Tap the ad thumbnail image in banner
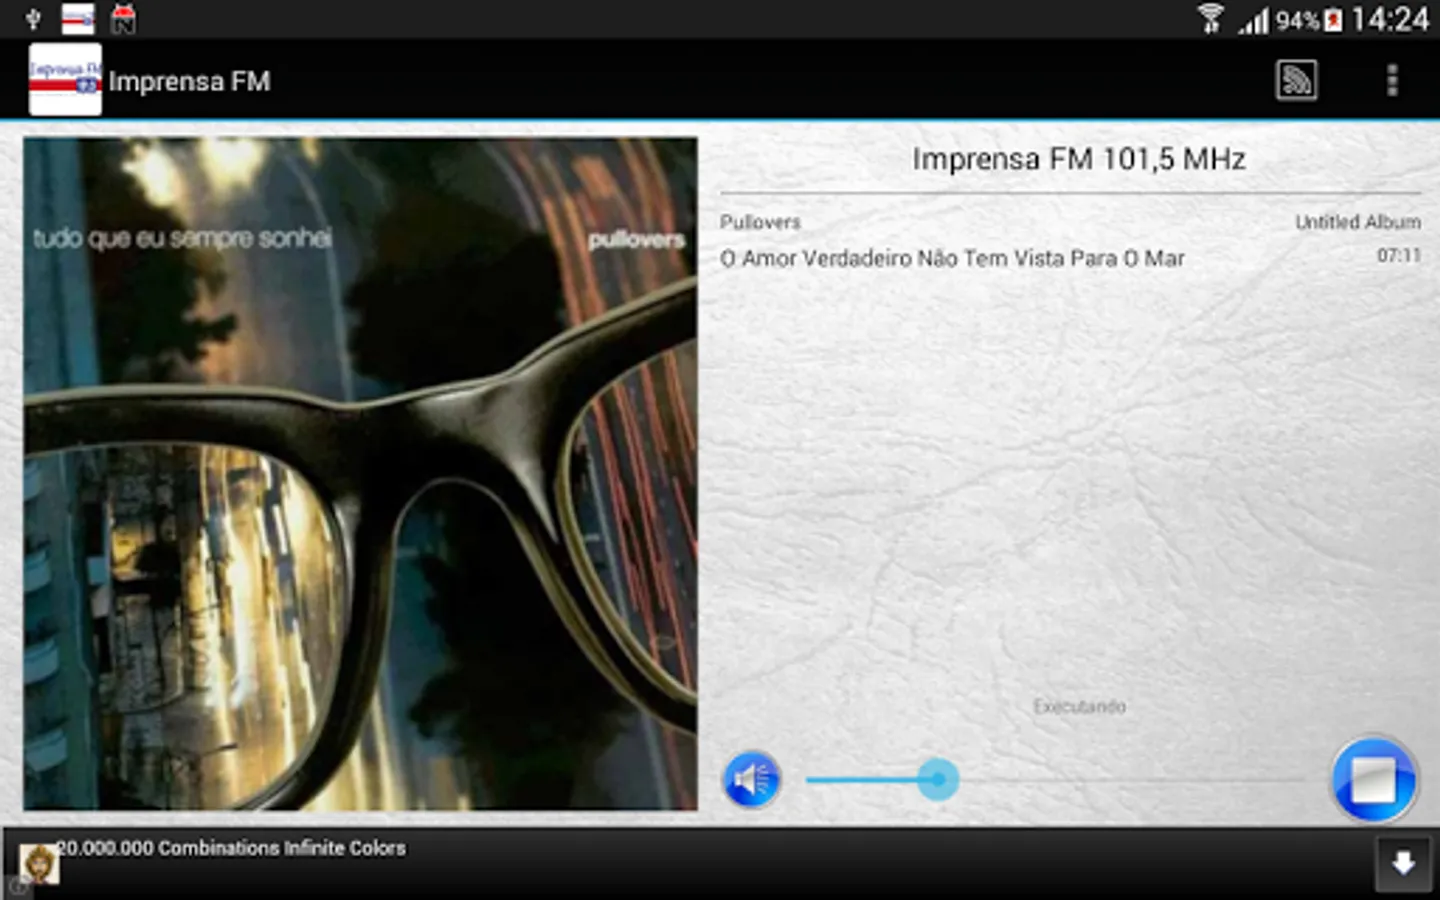This screenshot has width=1440, height=900. click(x=39, y=864)
